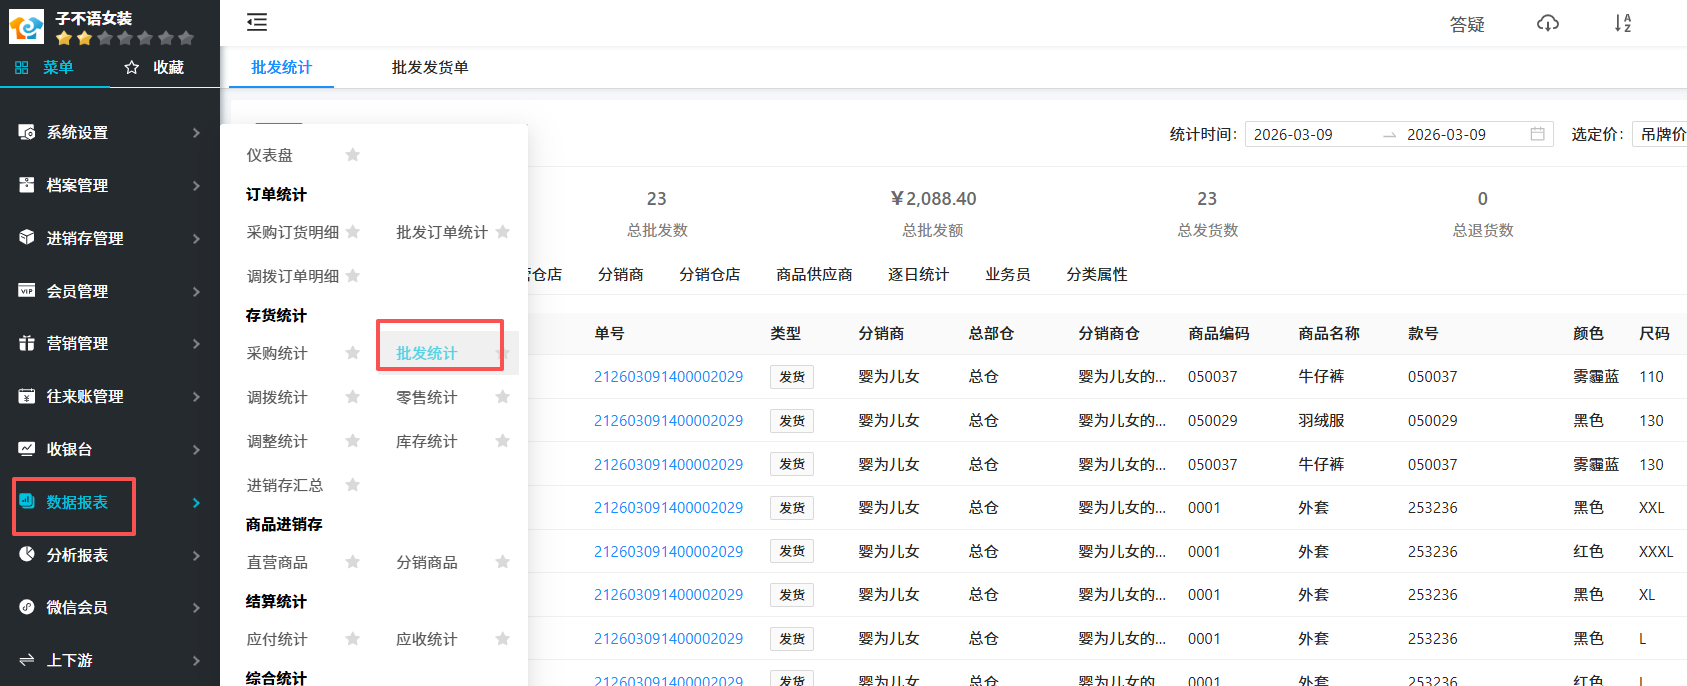Expand 营销管理 menu
Screen dimensions: 1687x686
click(110, 343)
